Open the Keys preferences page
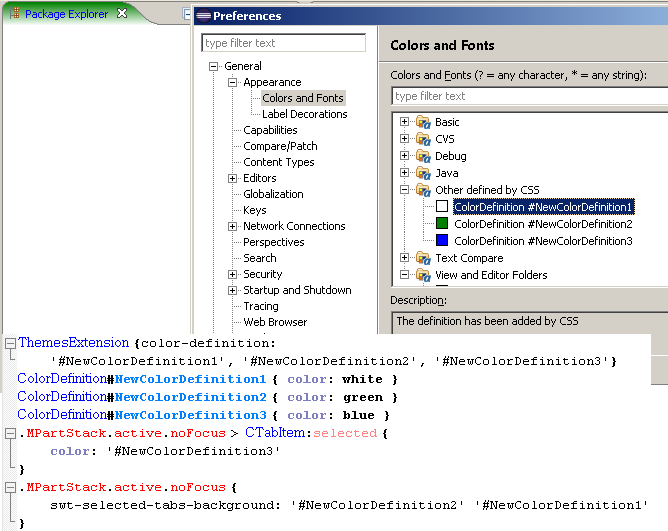668x531 pixels. 255,211
